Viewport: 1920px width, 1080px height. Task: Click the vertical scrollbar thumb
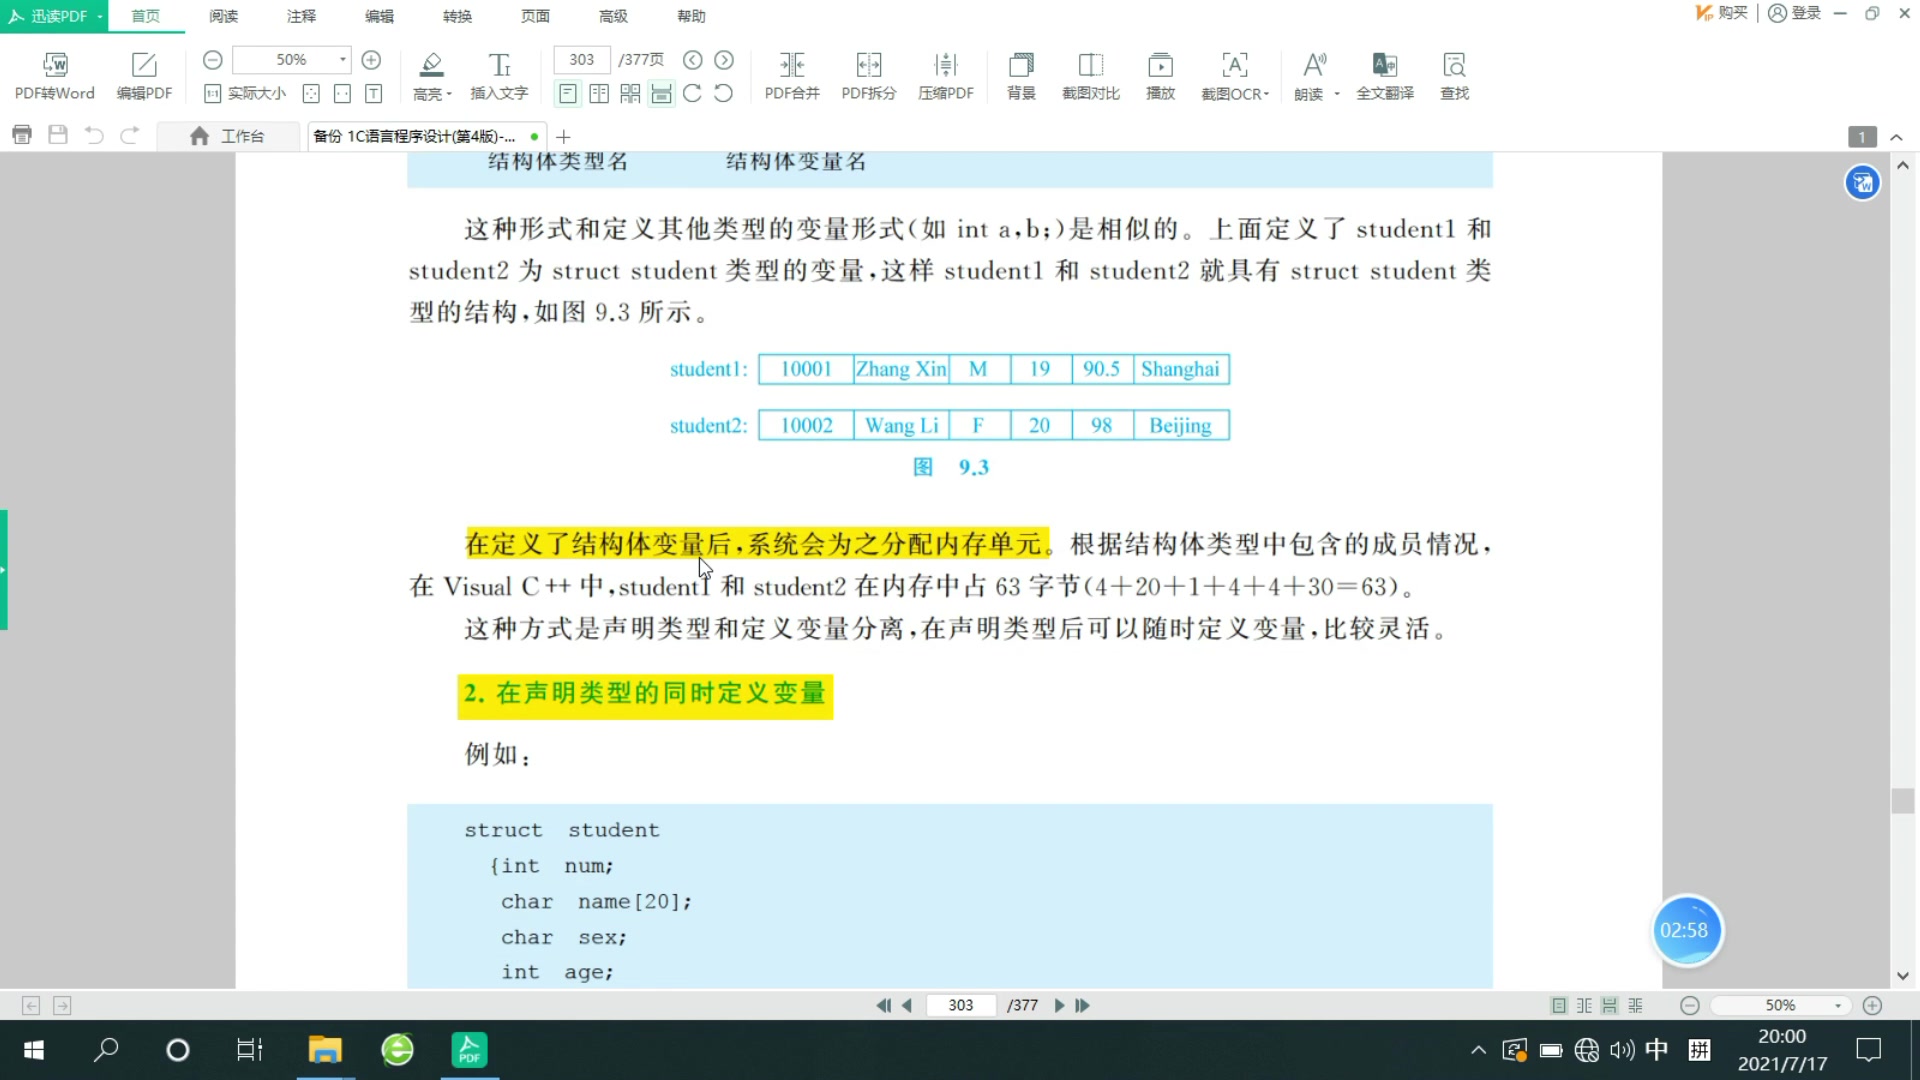(x=1903, y=801)
